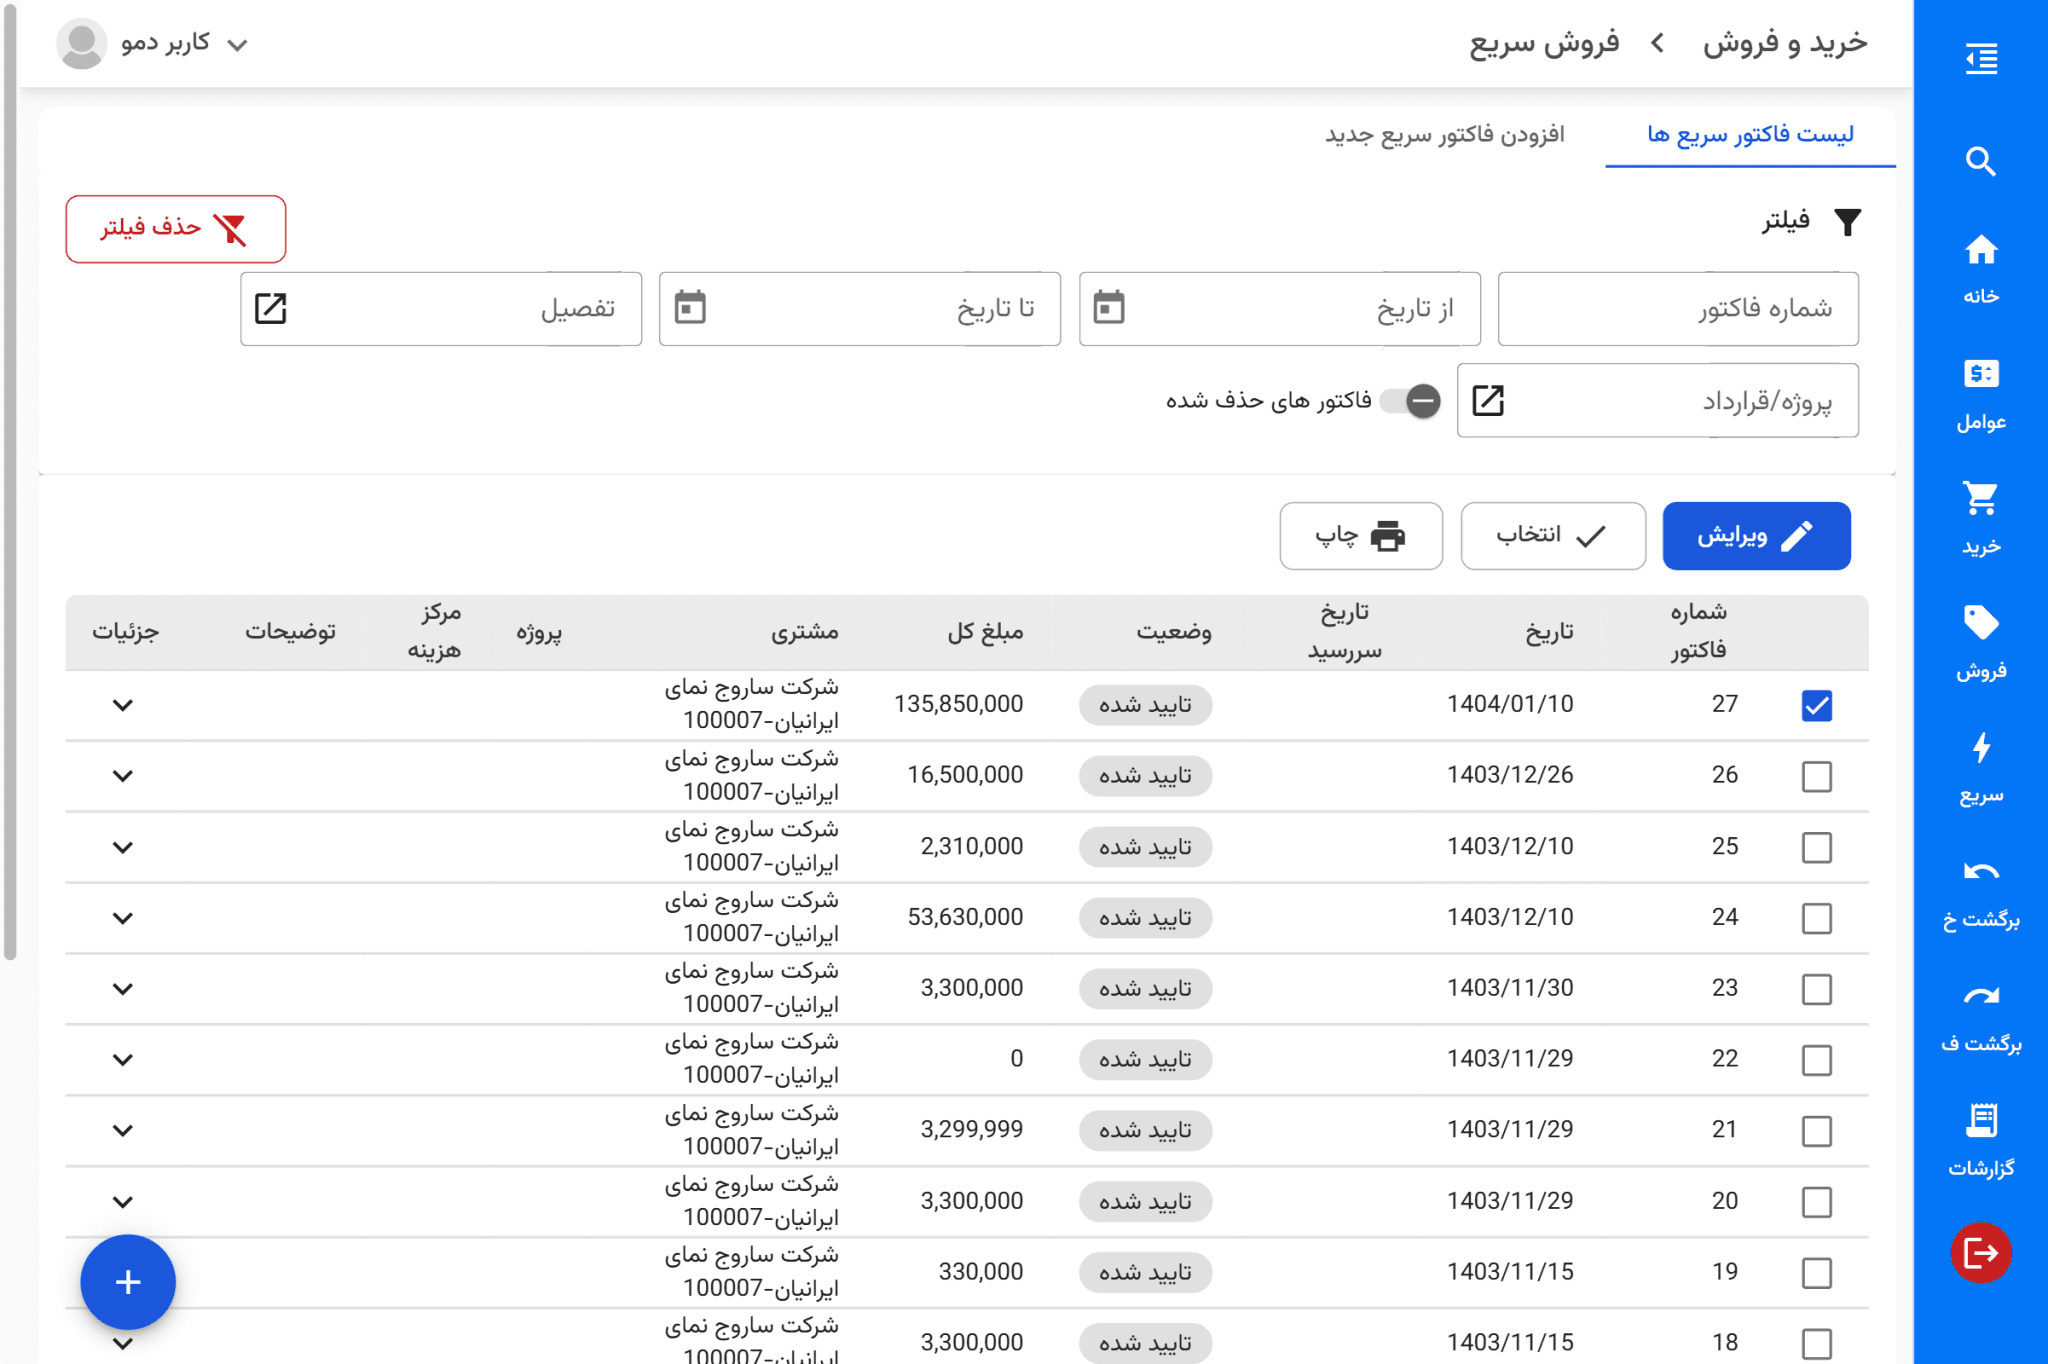Switch to لیست فاکتور سریع ها tab

tap(1750, 134)
